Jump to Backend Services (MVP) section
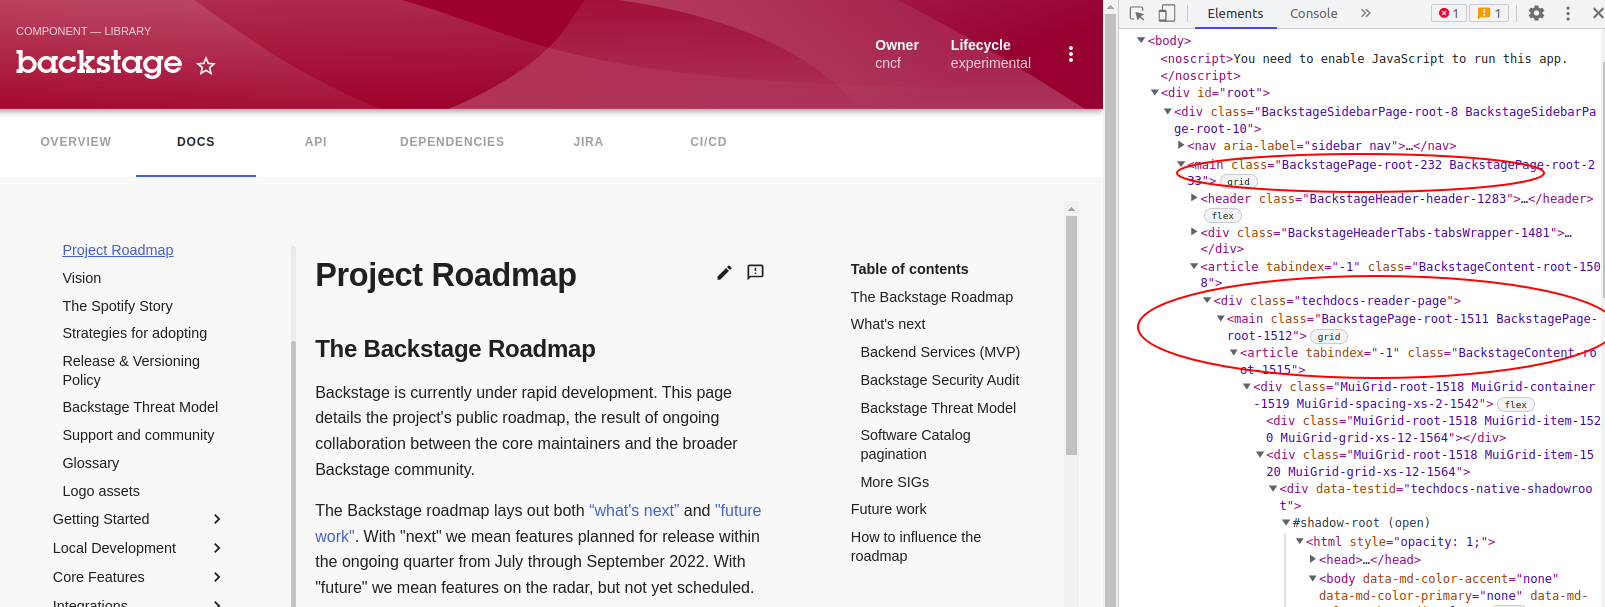This screenshot has height=607, width=1605. coord(940,352)
